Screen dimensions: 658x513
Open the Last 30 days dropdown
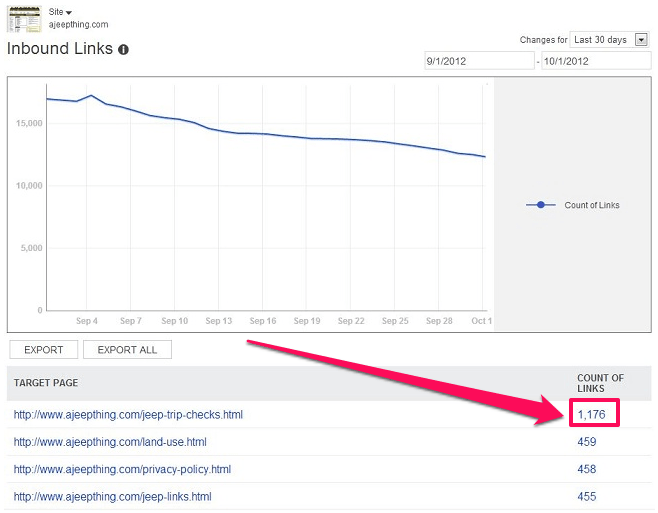coord(610,40)
